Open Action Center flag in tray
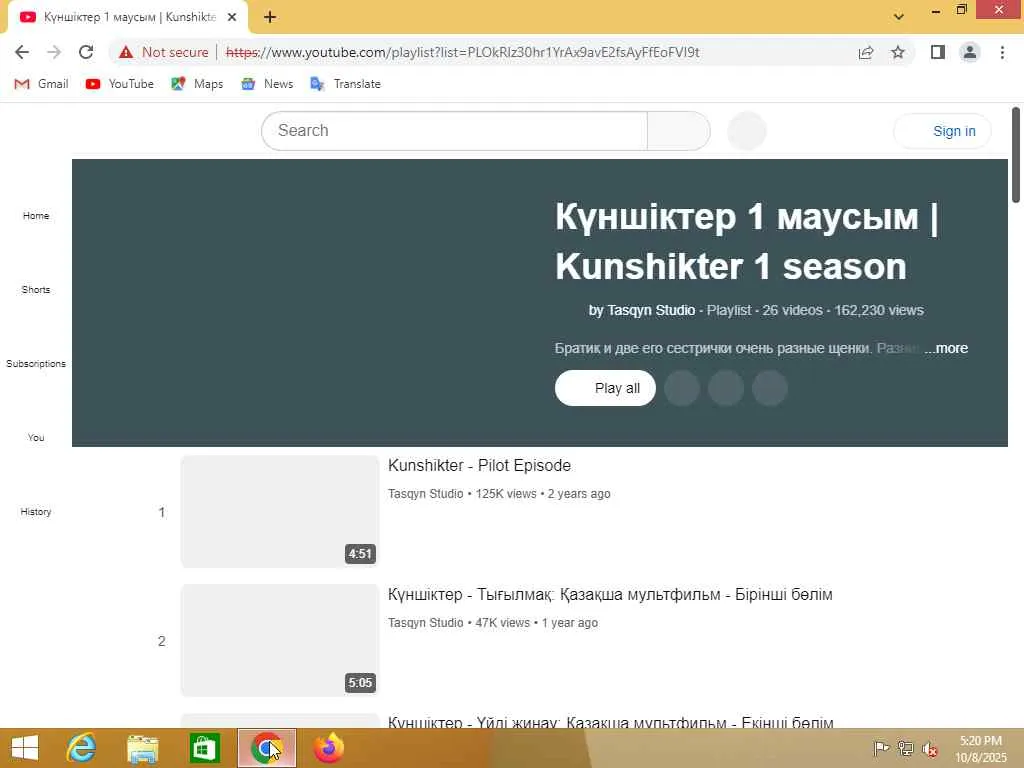The image size is (1024, 768). click(x=881, y=748)
